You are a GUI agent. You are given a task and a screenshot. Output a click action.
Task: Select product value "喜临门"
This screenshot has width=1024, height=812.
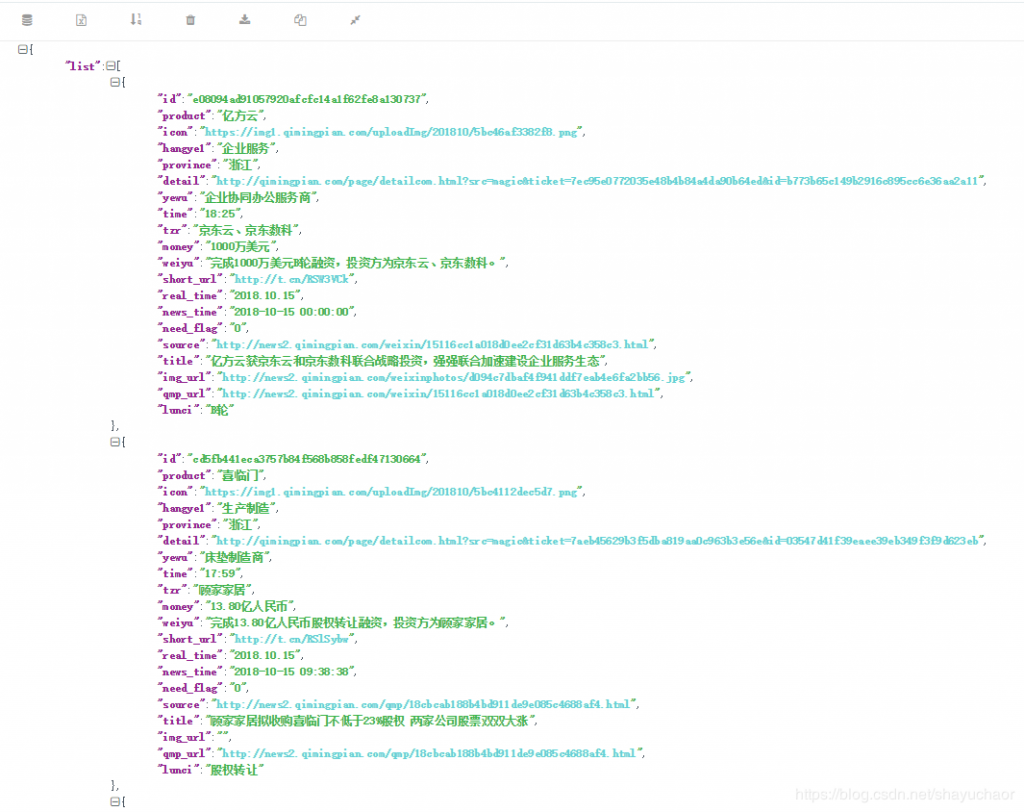240,476
